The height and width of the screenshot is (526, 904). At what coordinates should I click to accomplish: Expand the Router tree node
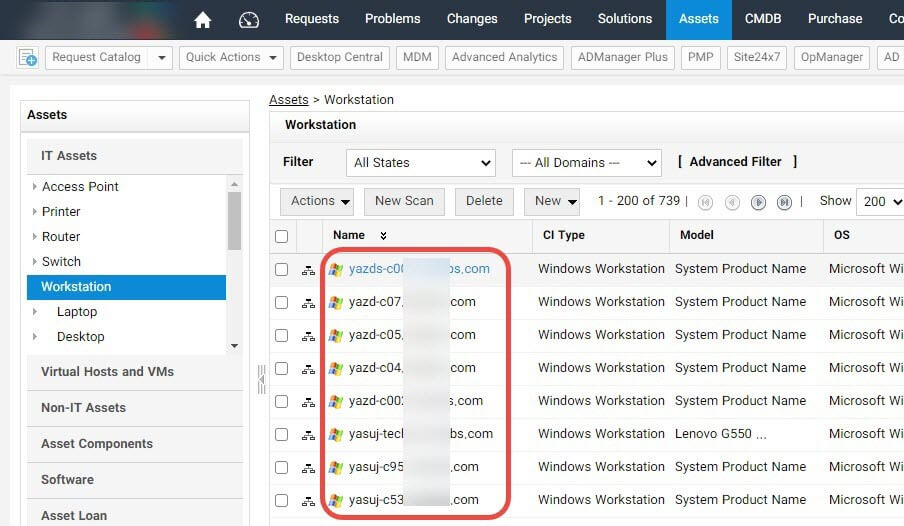click(35, 236)
